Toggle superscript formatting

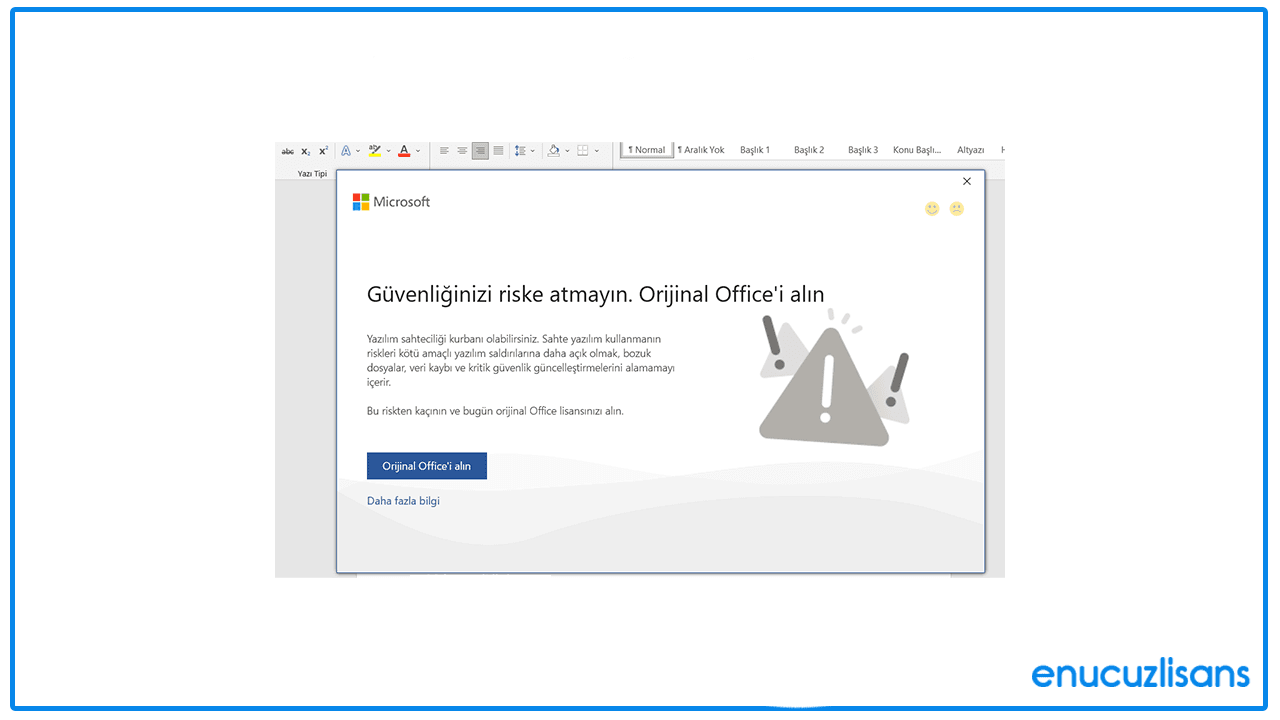click(x=323, y=151)
